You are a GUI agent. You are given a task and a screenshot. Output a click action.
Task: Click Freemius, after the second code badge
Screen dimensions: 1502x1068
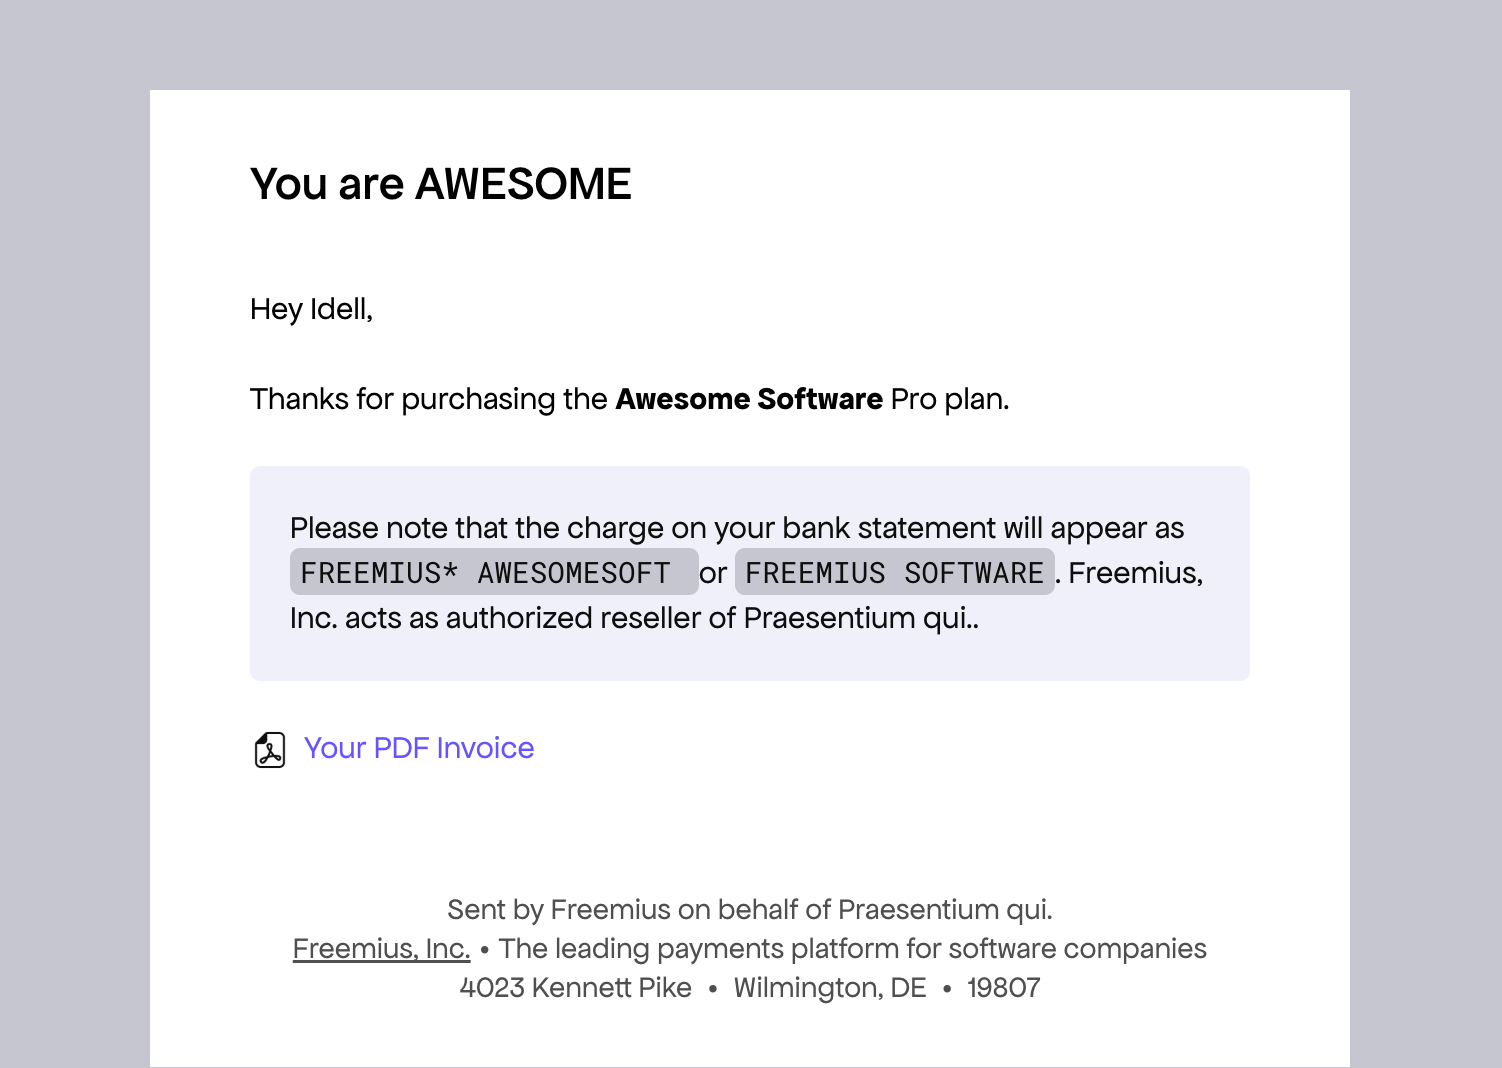click(x=1135, y=573)
